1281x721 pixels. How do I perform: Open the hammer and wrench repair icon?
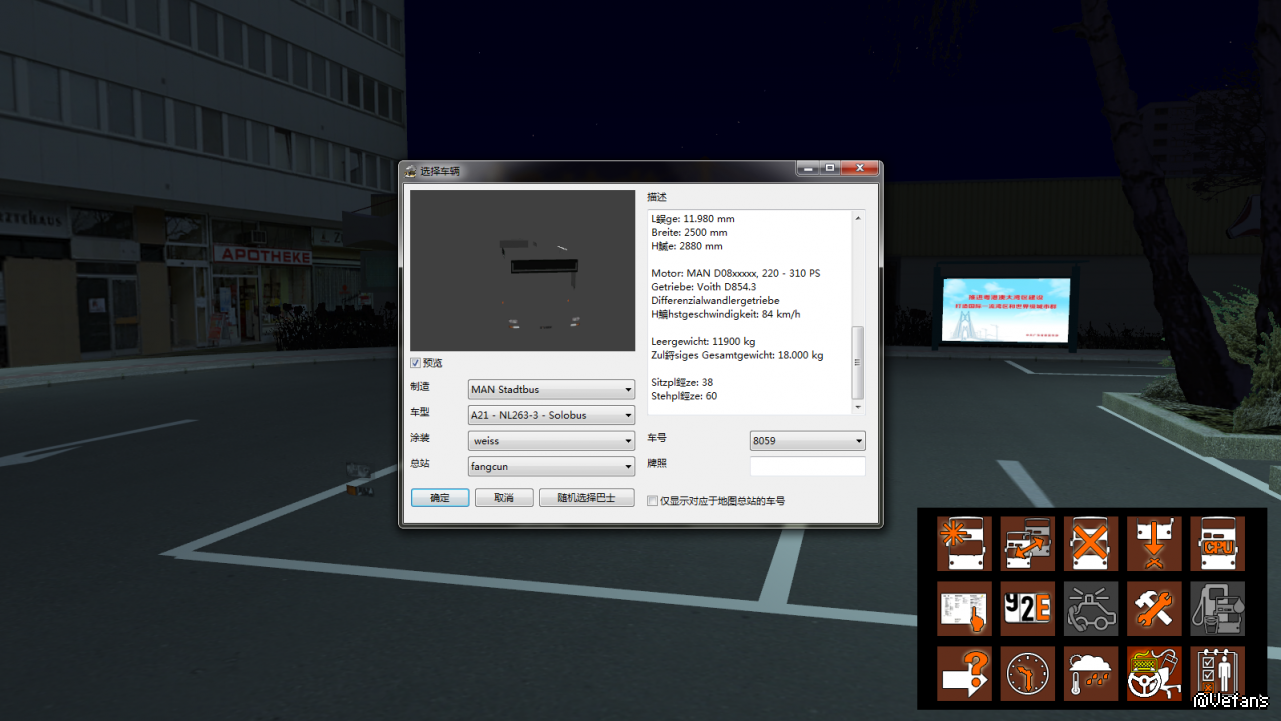coord(1154,609)
